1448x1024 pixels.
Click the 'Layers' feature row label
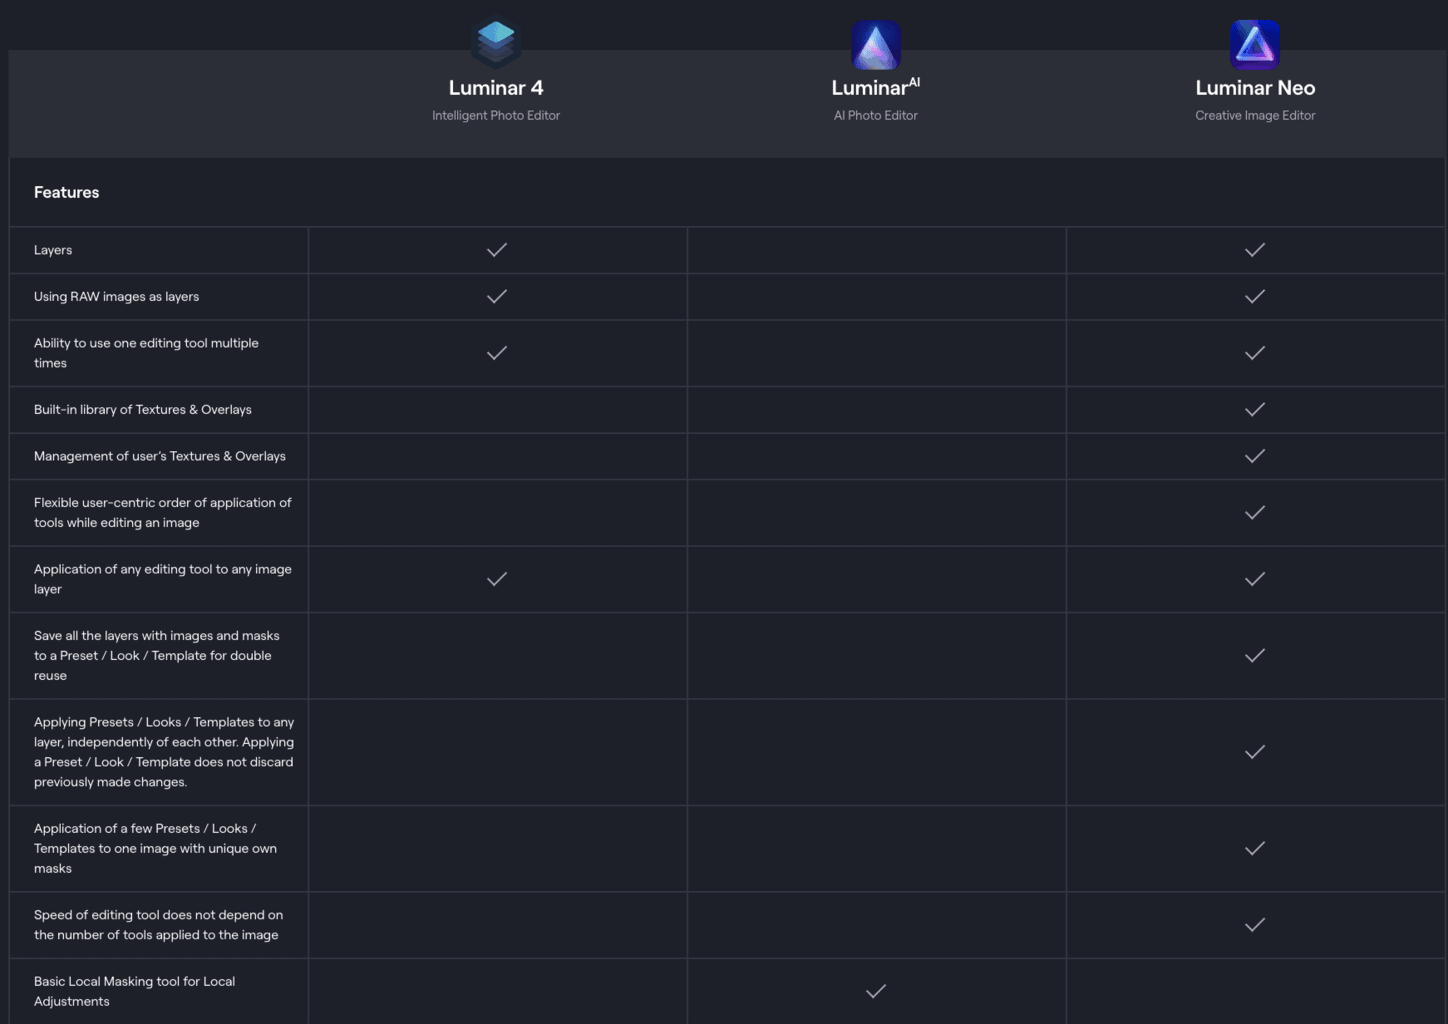[x=53, y=250]
